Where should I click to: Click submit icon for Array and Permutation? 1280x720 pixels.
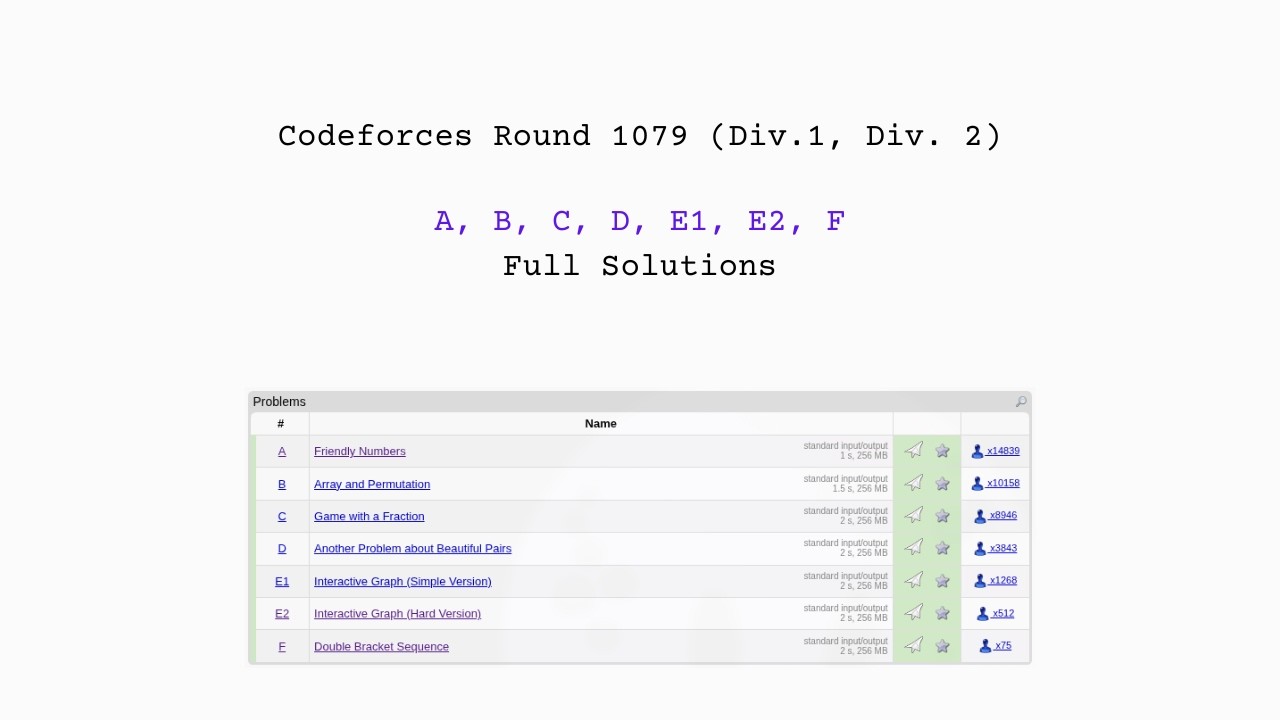(x=914, y=483)
